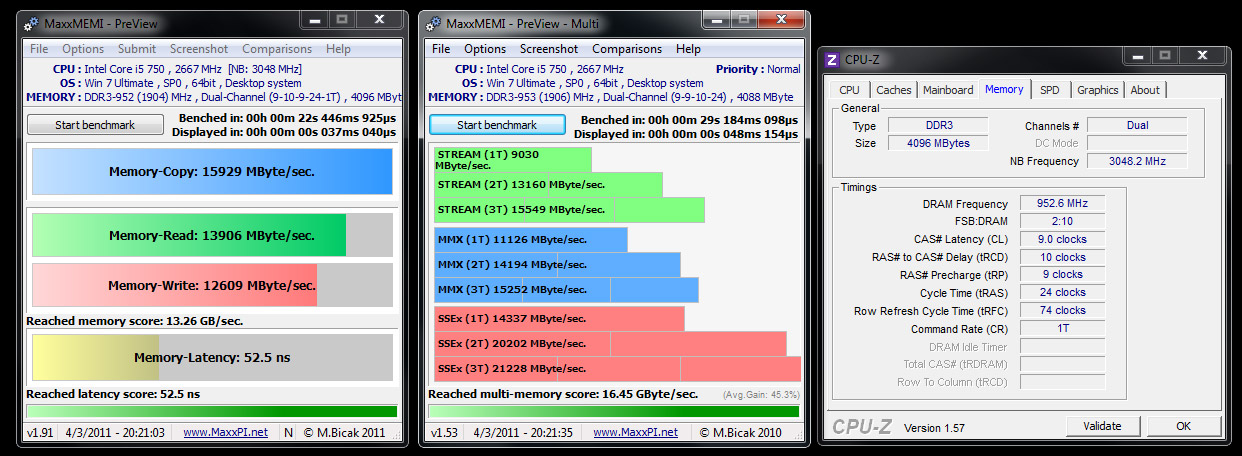1242x456 pixels.
Task: Open Comparisons menu in MaxxMEMI PreView
Action: point(278,49)
